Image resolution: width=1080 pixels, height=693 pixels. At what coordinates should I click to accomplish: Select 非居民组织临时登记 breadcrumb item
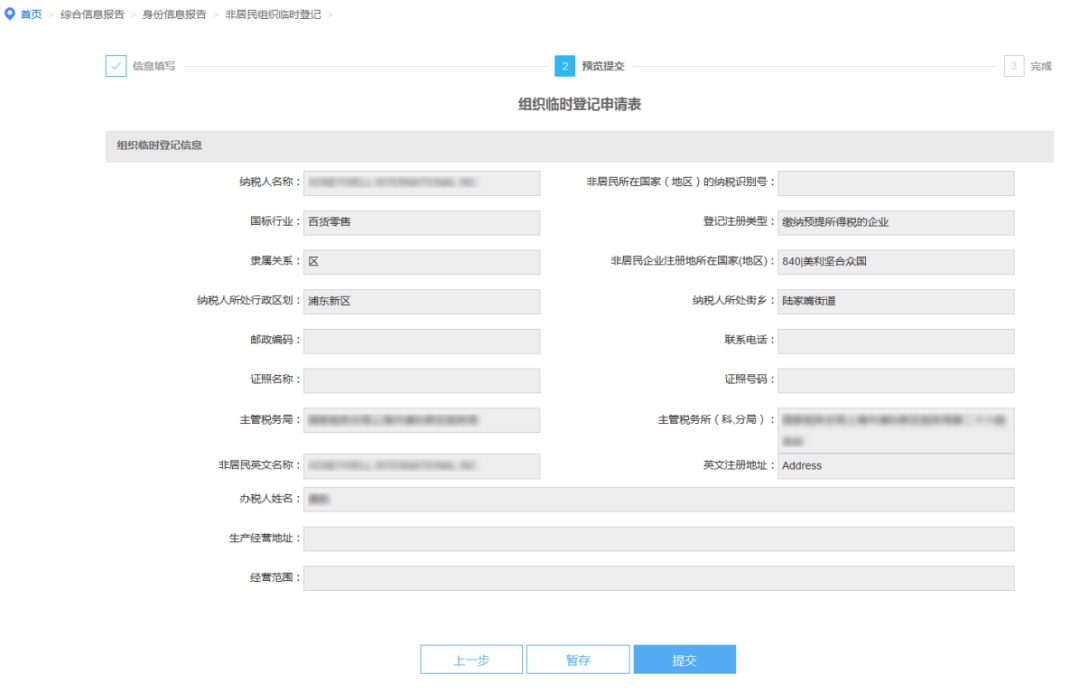pyautogui.click(x=273, y=15)
